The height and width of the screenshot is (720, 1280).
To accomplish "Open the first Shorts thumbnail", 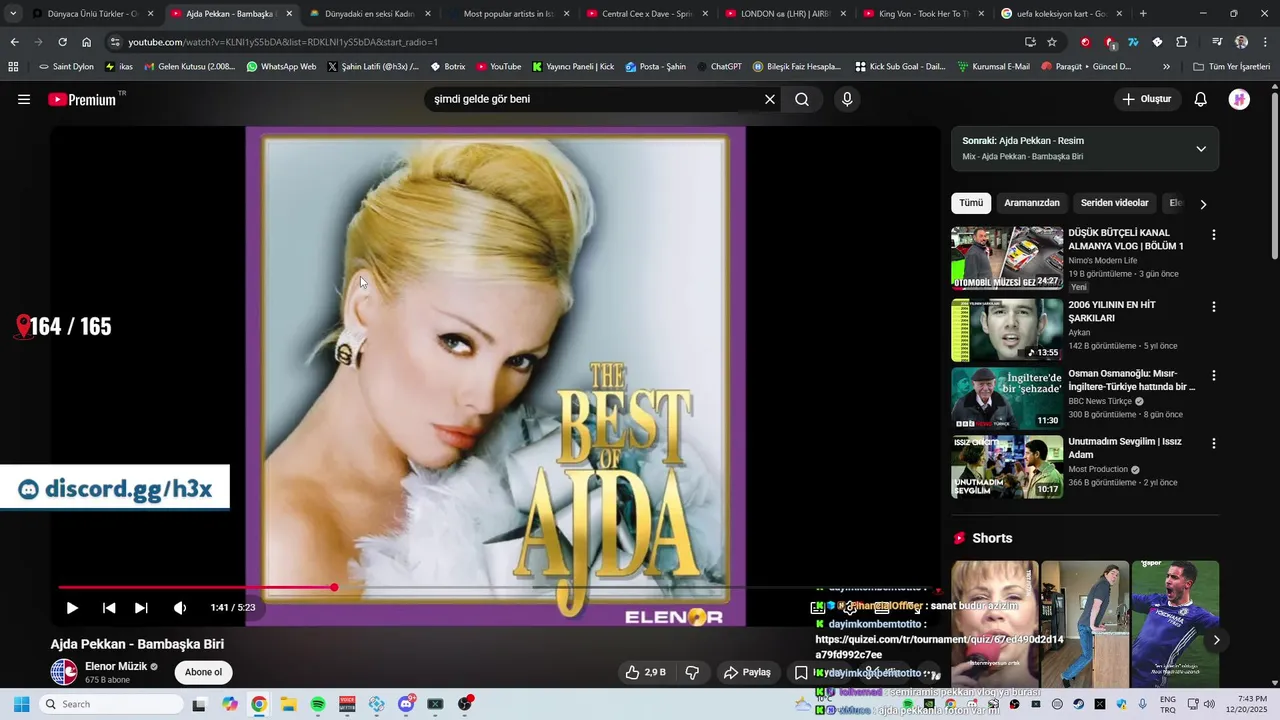I will [x=994, y=624].
